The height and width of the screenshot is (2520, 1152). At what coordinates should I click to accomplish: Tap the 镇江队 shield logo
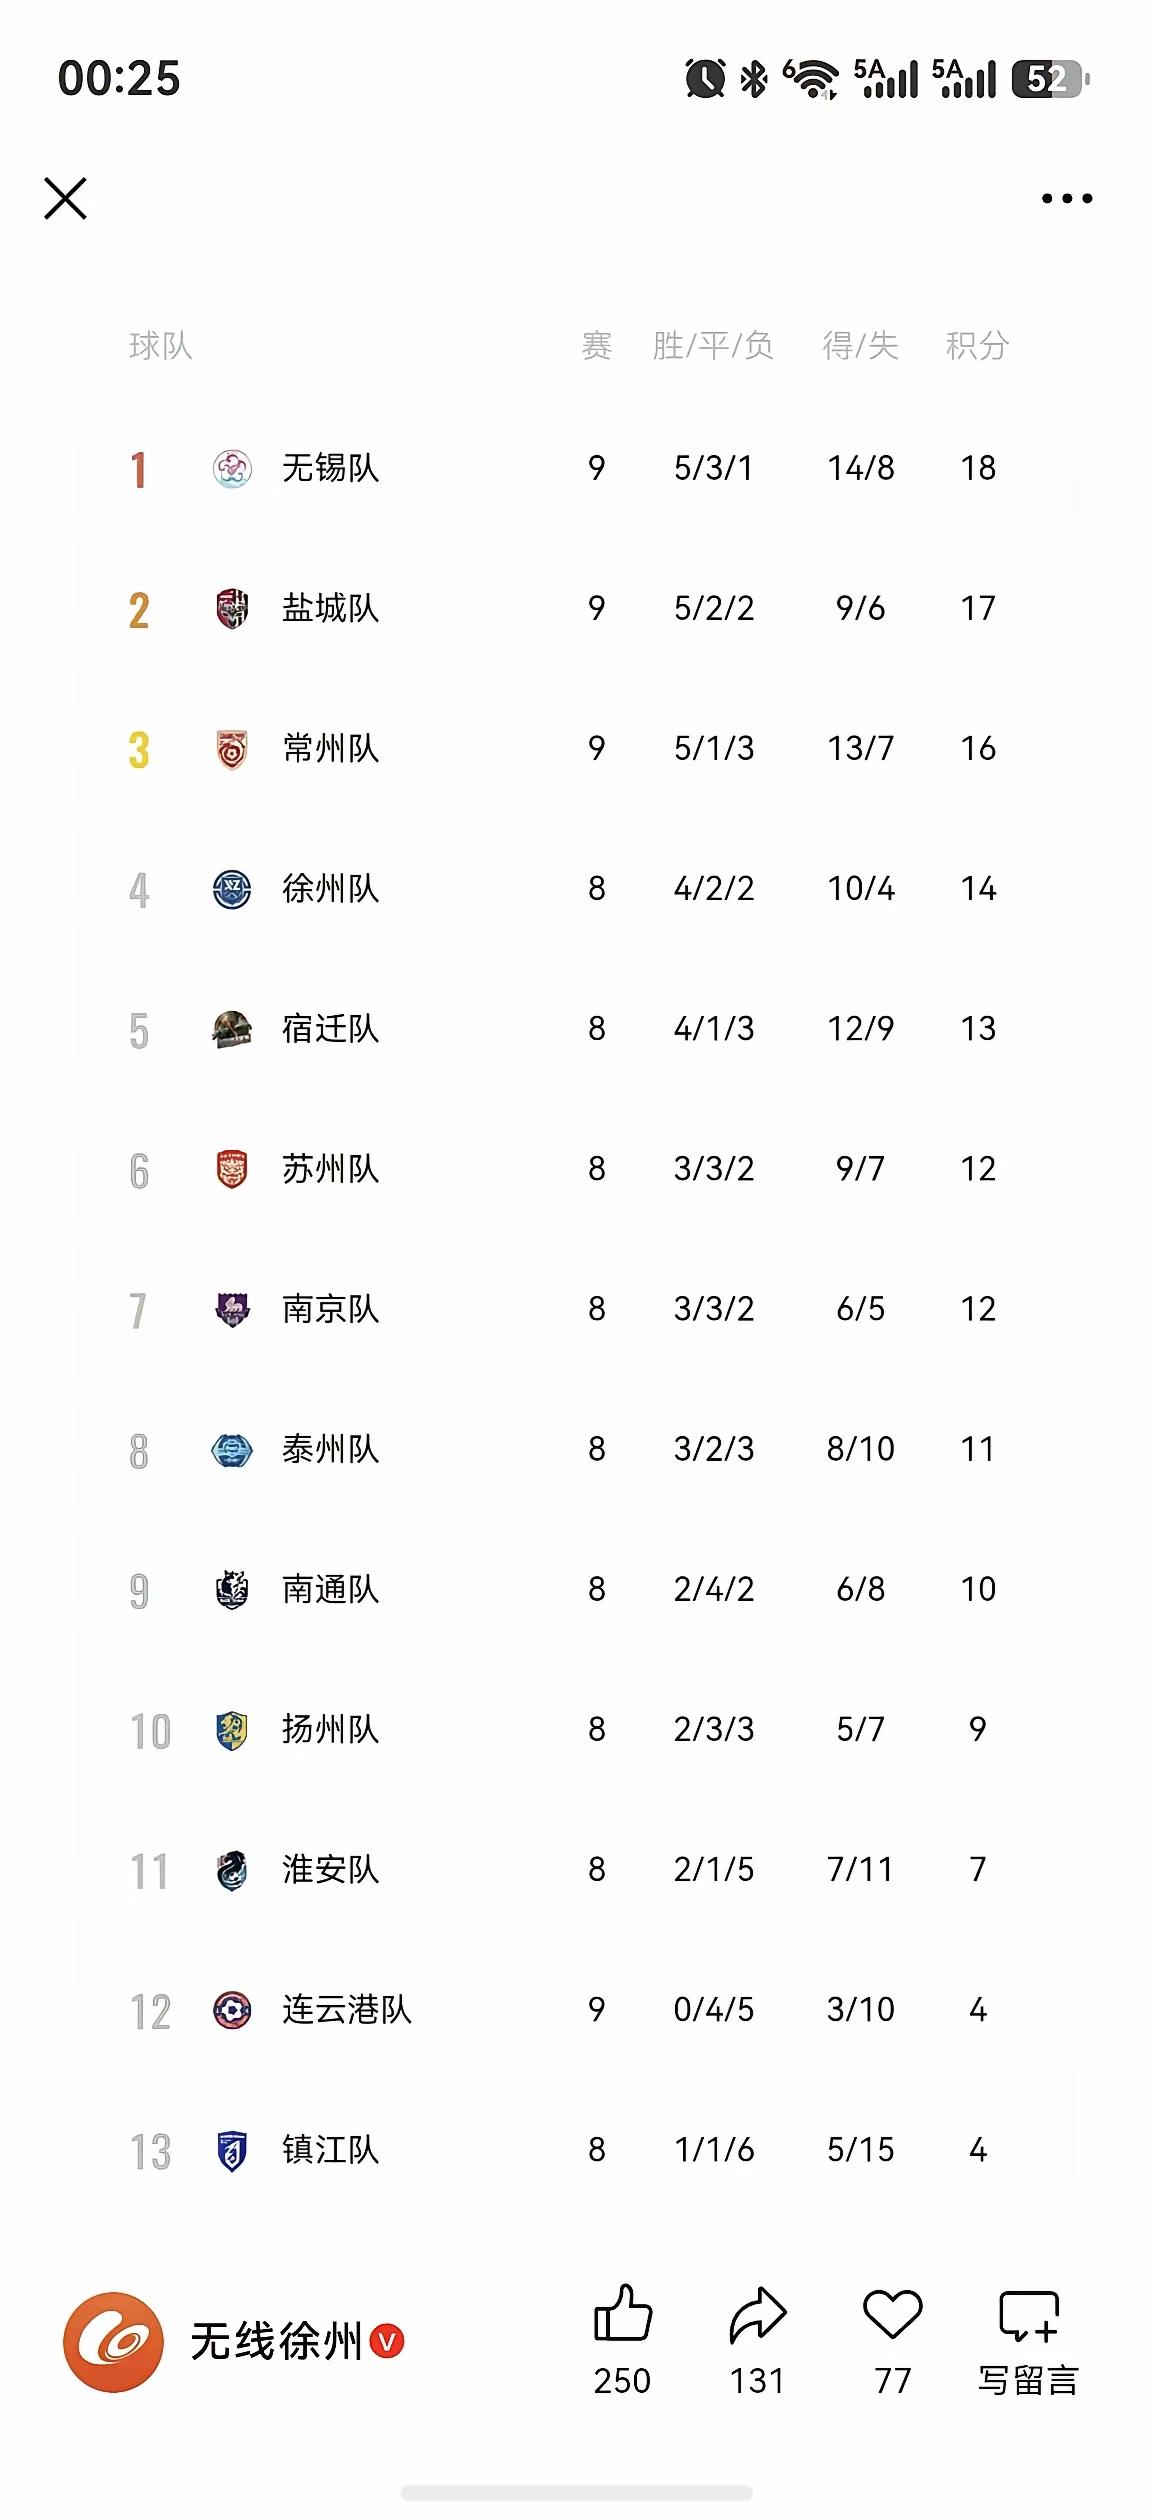[232, 2150]
